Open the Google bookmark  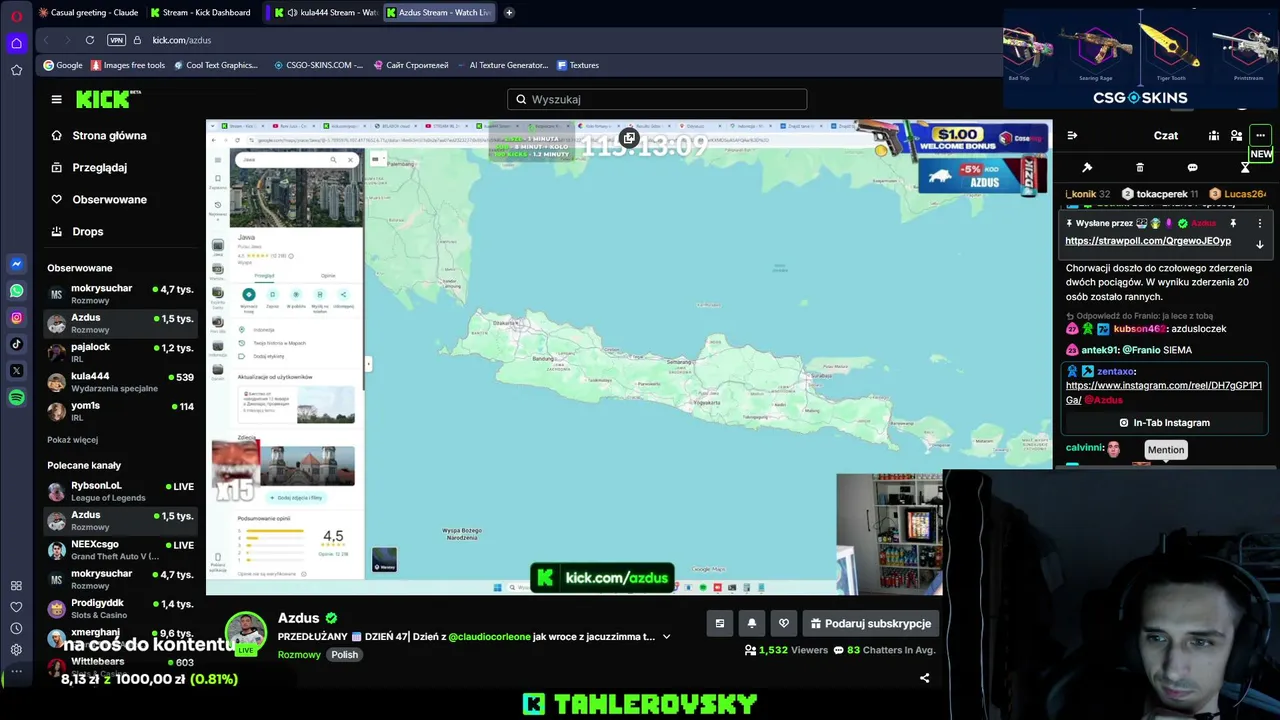click(63, 65)
